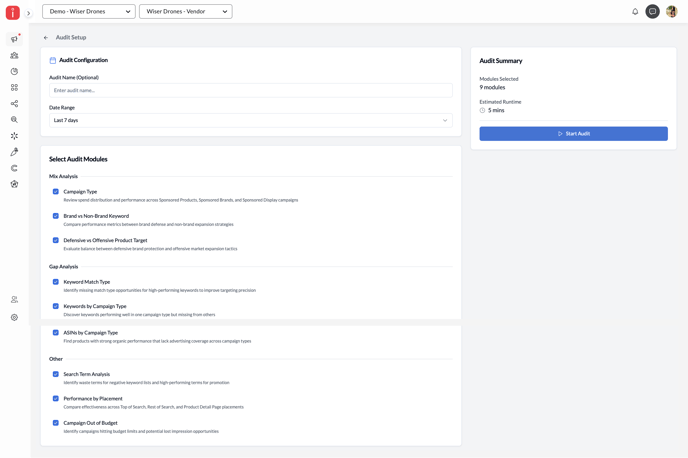Viewport: 688px width, 458px height.
Task: Open the magnifier search icon in sidebar
Action: coord(14,120)
